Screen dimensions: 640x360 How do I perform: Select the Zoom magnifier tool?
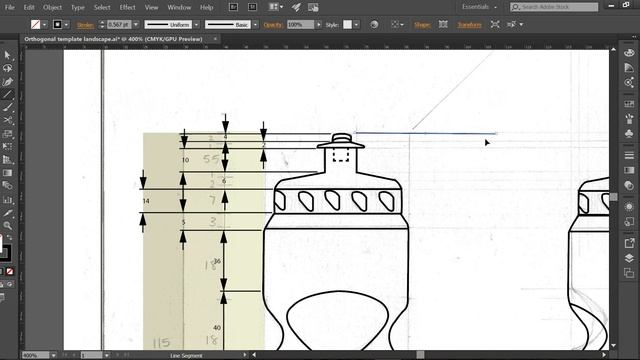[x=7, y=225]
